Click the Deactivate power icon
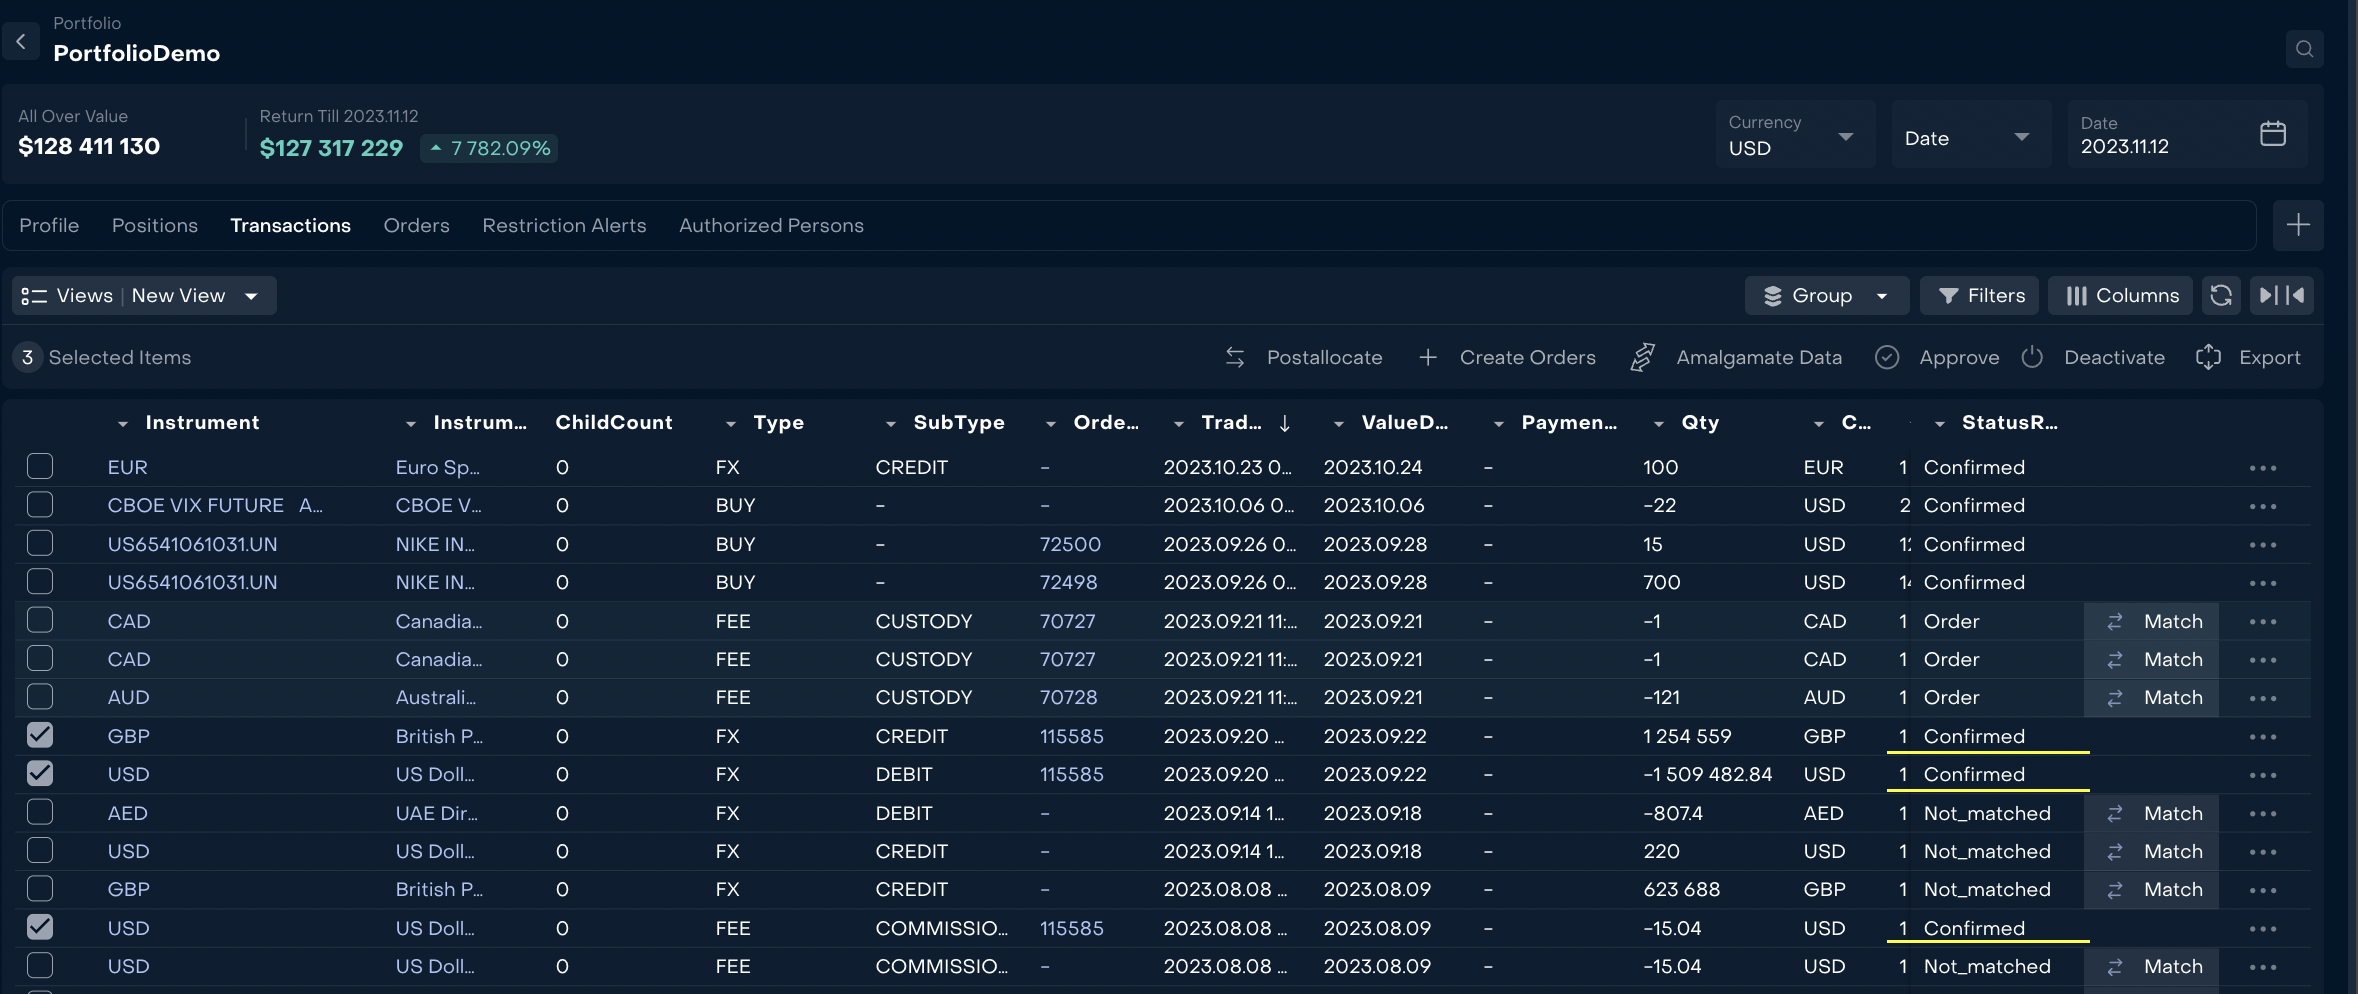 click(x=2031, y=357)
